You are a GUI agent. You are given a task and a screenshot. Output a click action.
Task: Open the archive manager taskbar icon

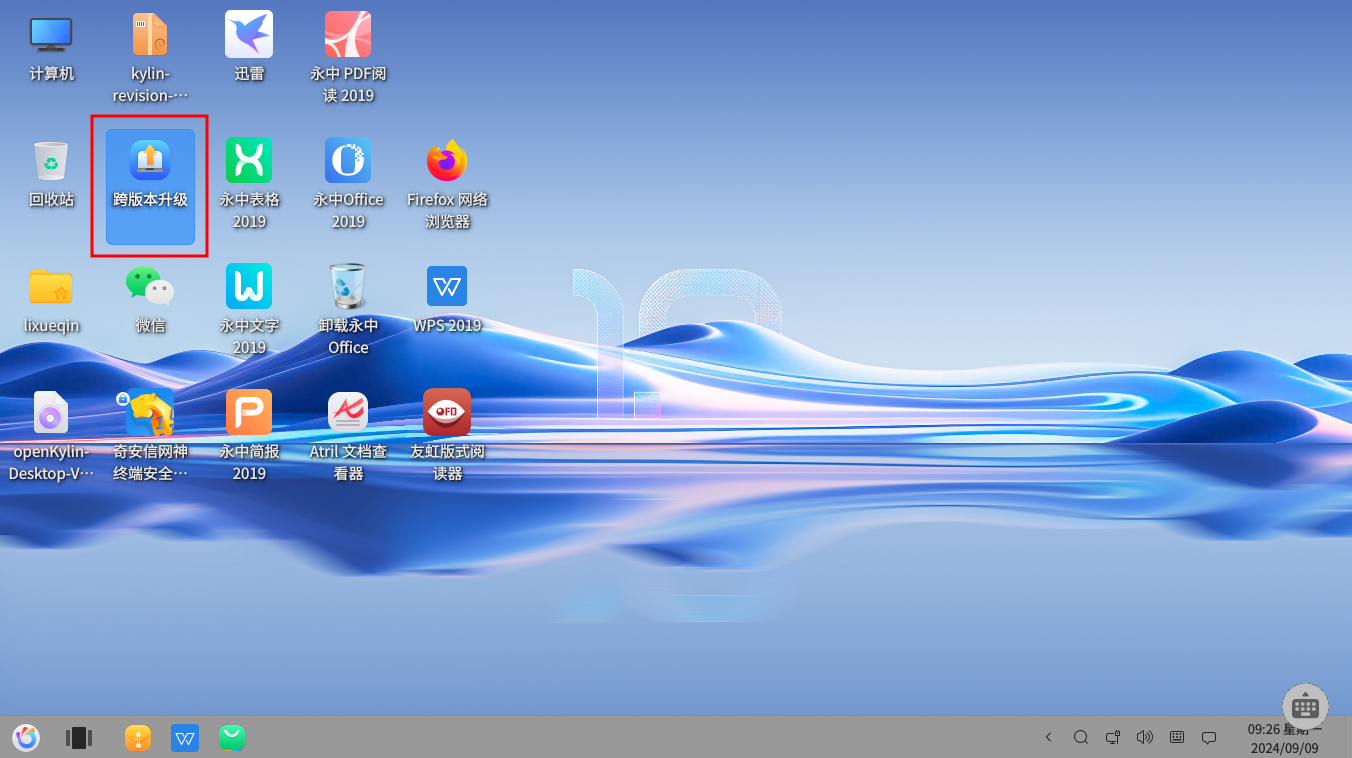pyautogui.click(x=138, y=738)
